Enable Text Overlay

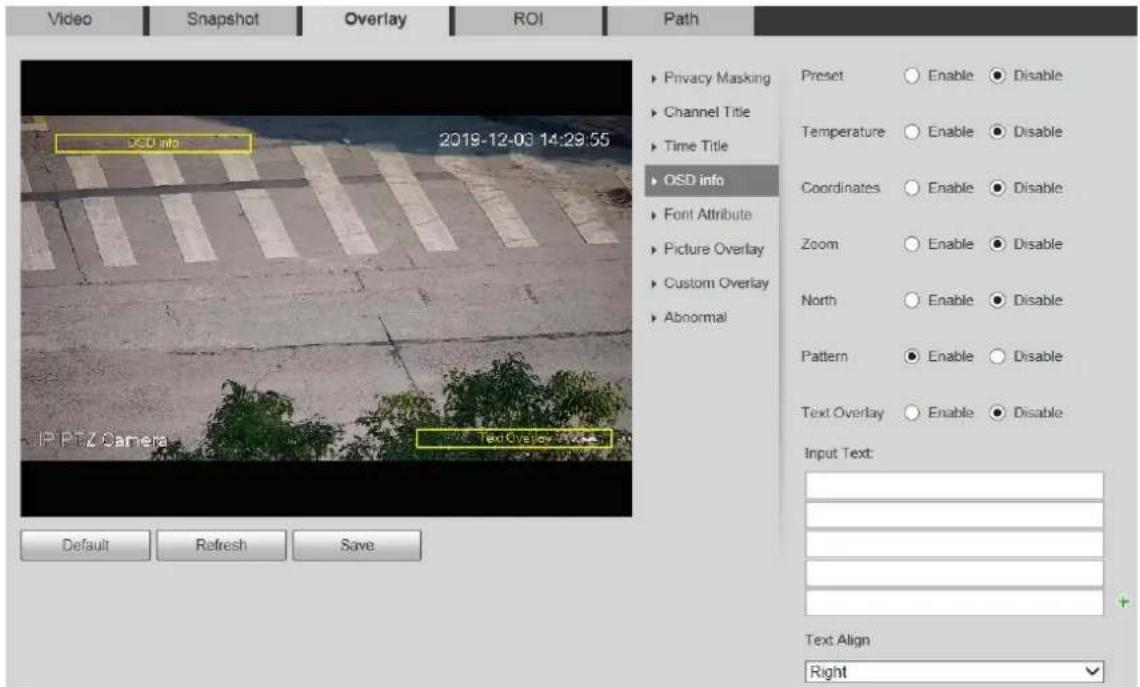[x=912, y=413]
